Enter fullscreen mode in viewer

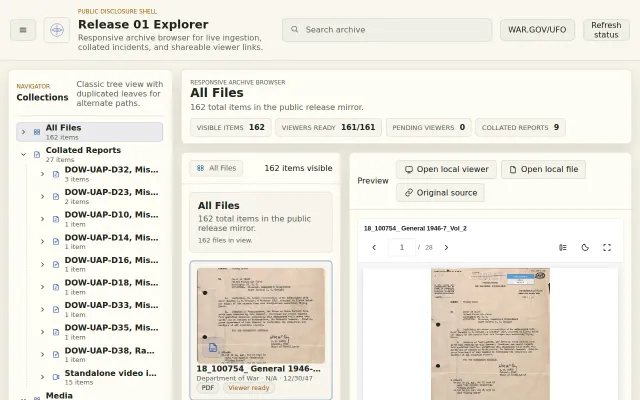point(607,247)
